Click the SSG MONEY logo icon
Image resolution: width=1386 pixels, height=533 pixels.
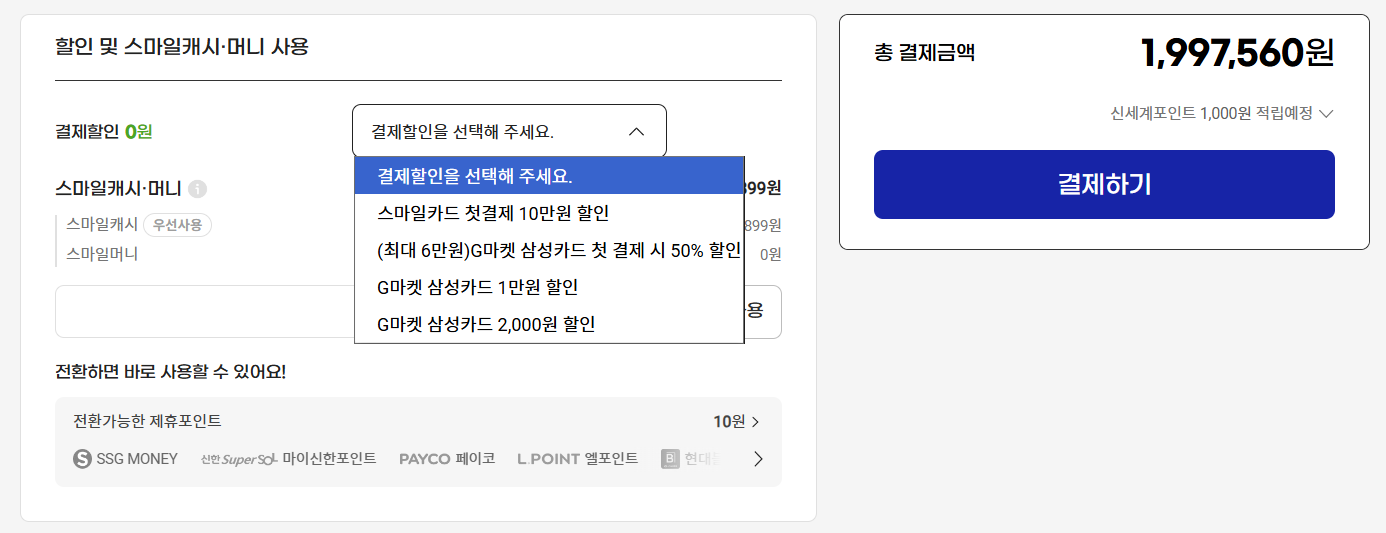[x=83, y=459]
